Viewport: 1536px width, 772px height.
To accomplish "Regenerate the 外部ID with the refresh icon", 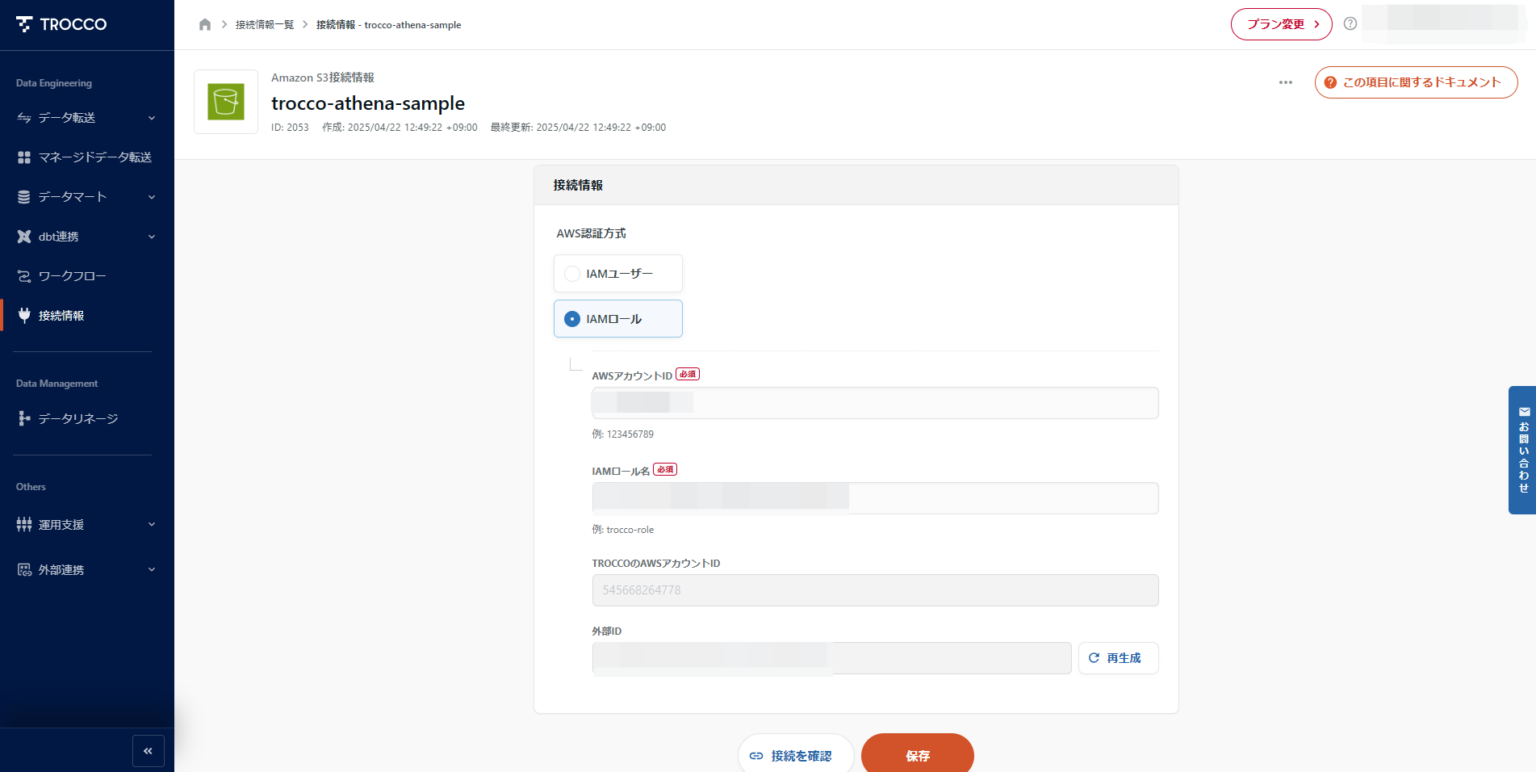I will (1117, 658).
